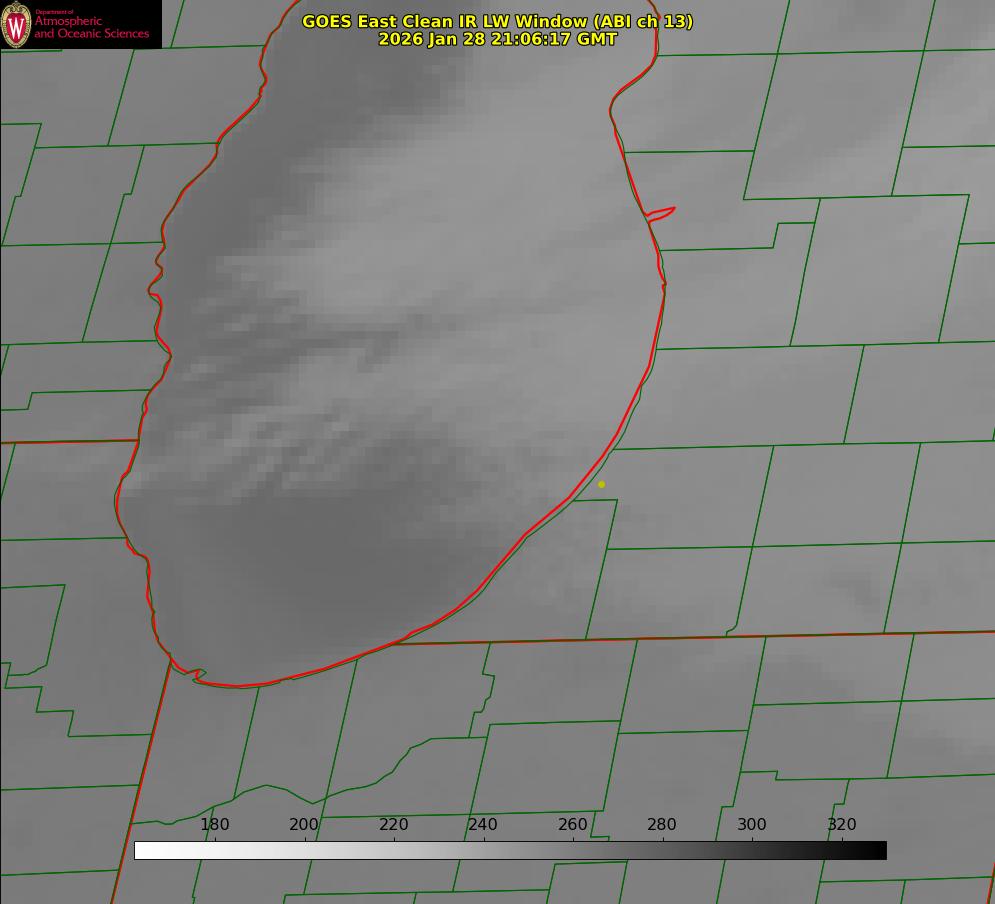Click the Atmospheric and Oceanic Sciences text
Viewport: 995px width, 904px height.
pyautogui.click(x=92, y=27)
